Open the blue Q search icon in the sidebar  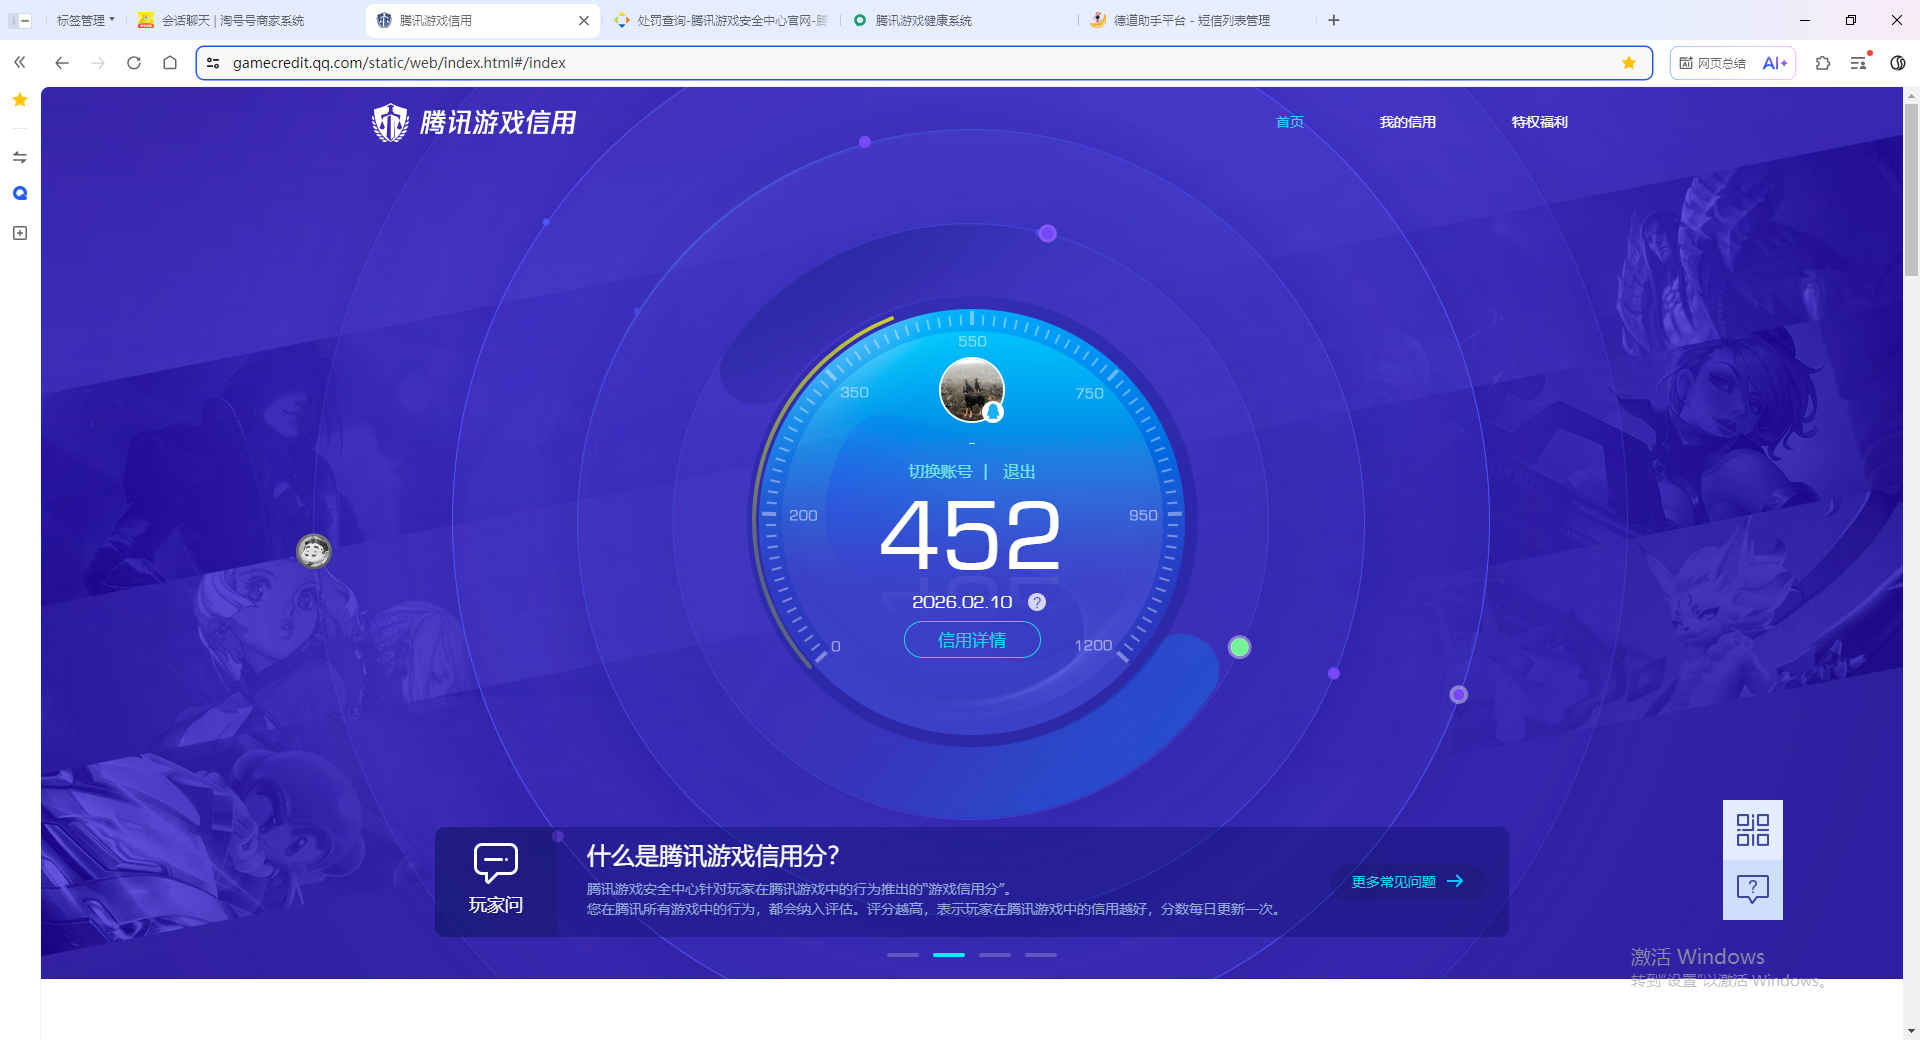19,193
